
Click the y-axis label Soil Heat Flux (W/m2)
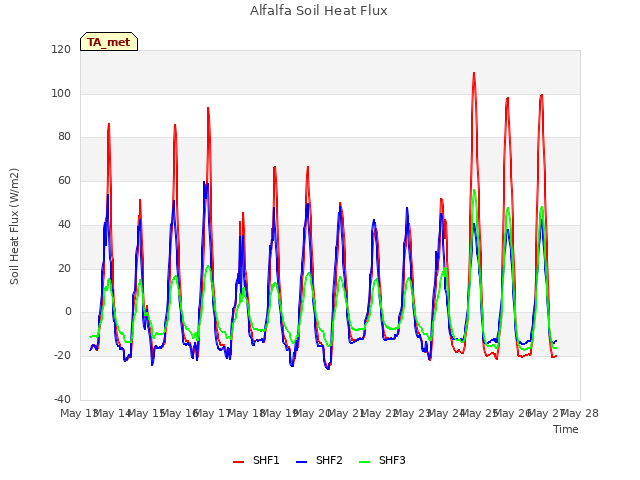point(14,226)
